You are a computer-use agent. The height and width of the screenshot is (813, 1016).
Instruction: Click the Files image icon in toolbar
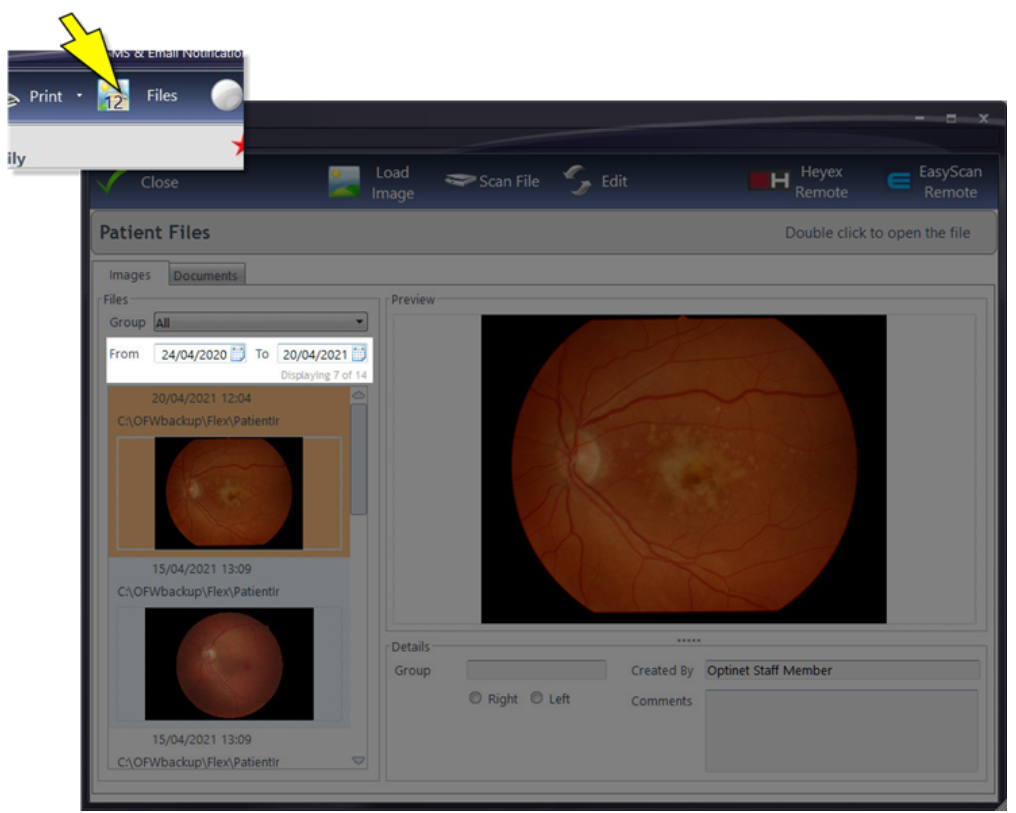point(113,96)
